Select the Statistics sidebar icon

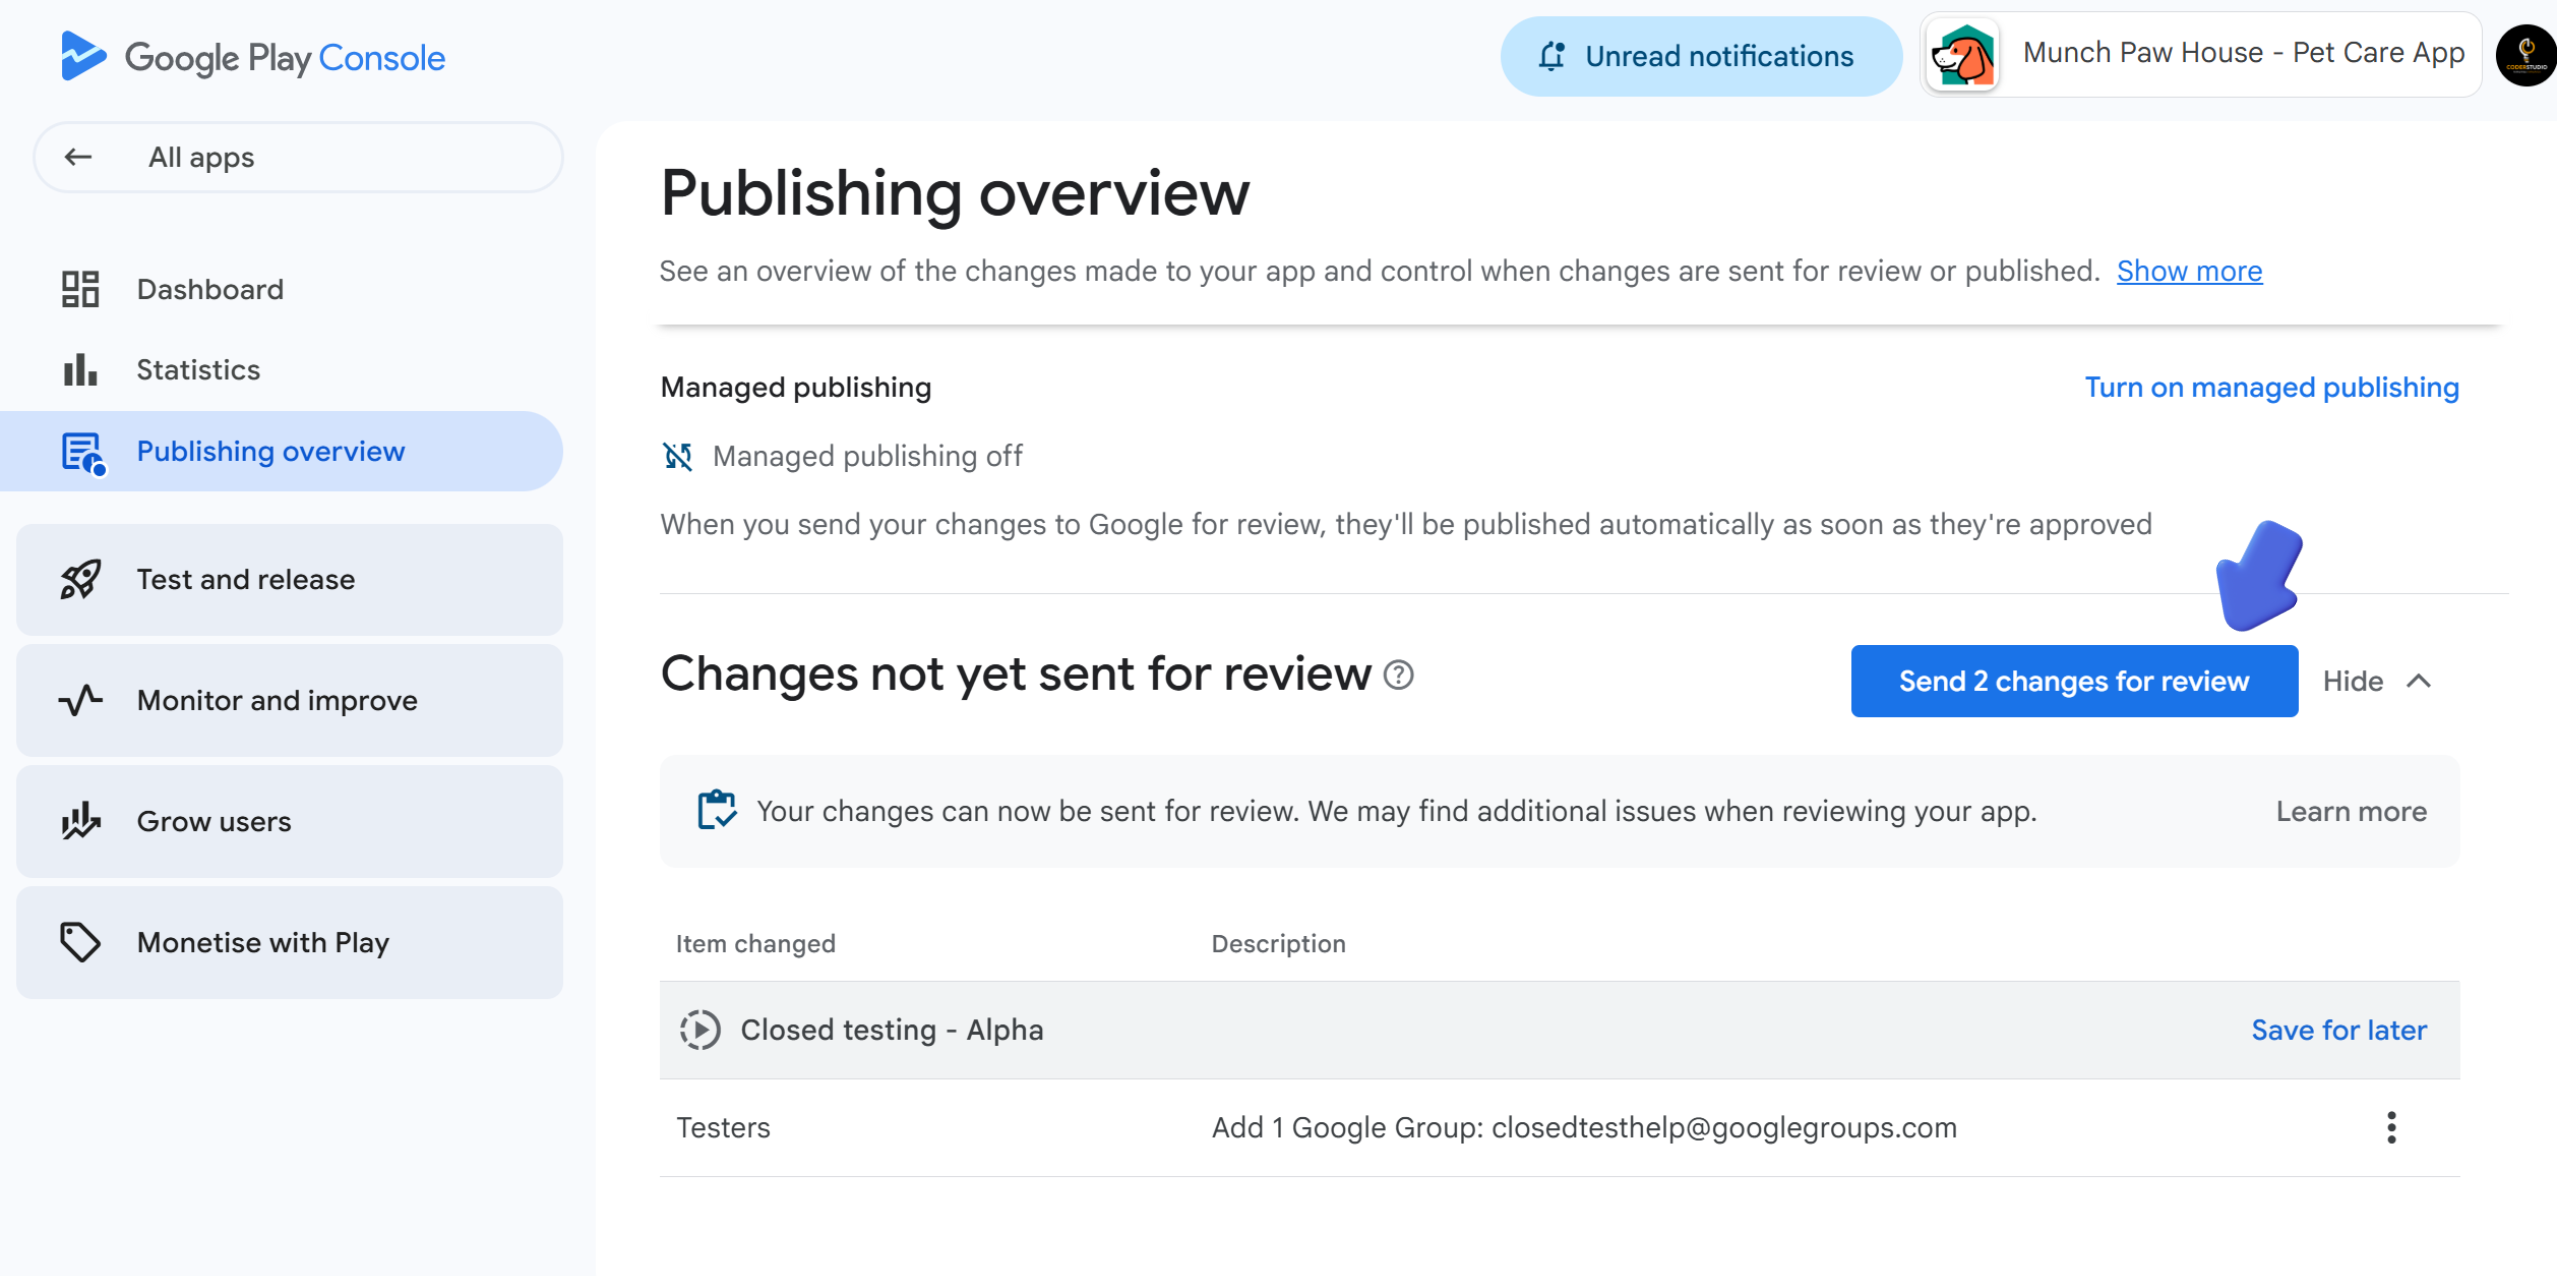coord(79,369)
